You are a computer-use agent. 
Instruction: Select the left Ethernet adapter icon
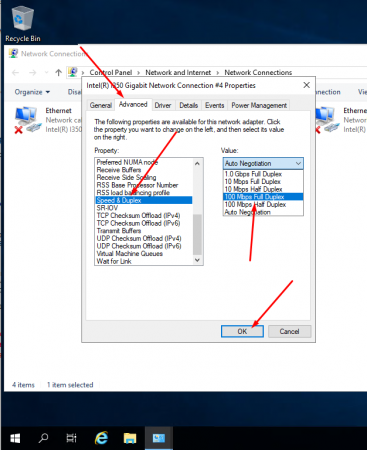pyautogui.click(x=27, y=120)
